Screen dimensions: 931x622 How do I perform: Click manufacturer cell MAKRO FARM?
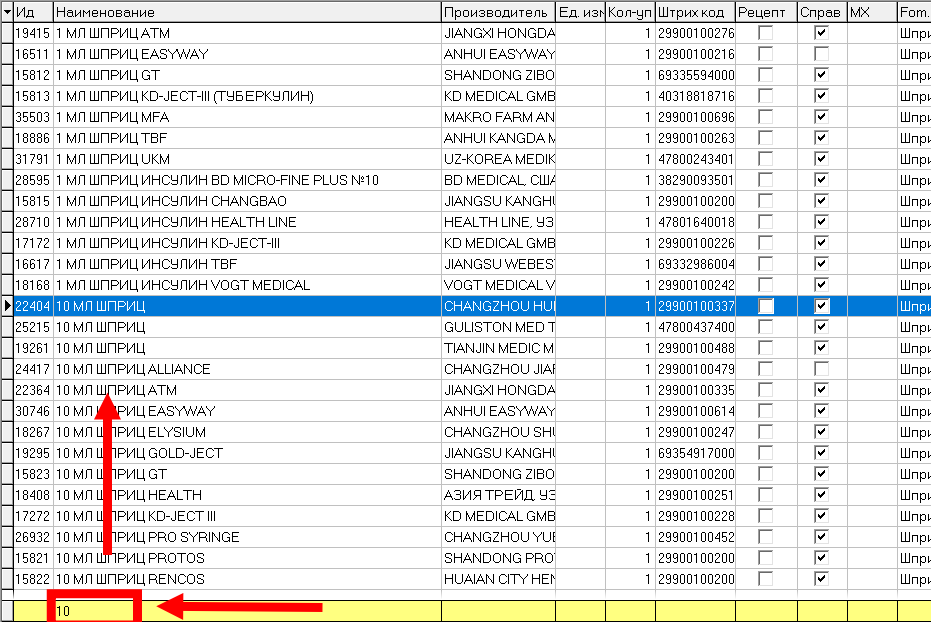[499, 117]
